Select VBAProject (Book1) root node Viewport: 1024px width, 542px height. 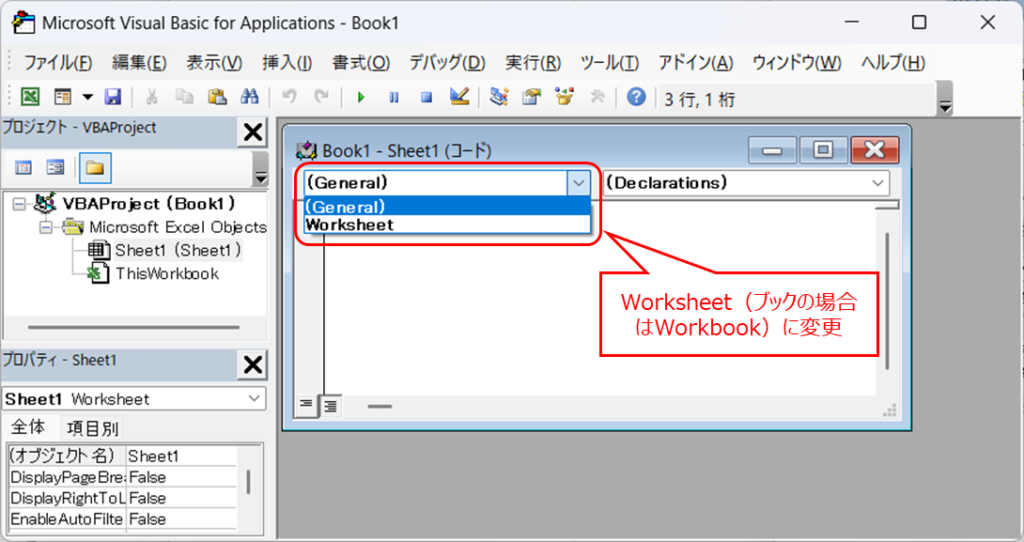[149, 204]
